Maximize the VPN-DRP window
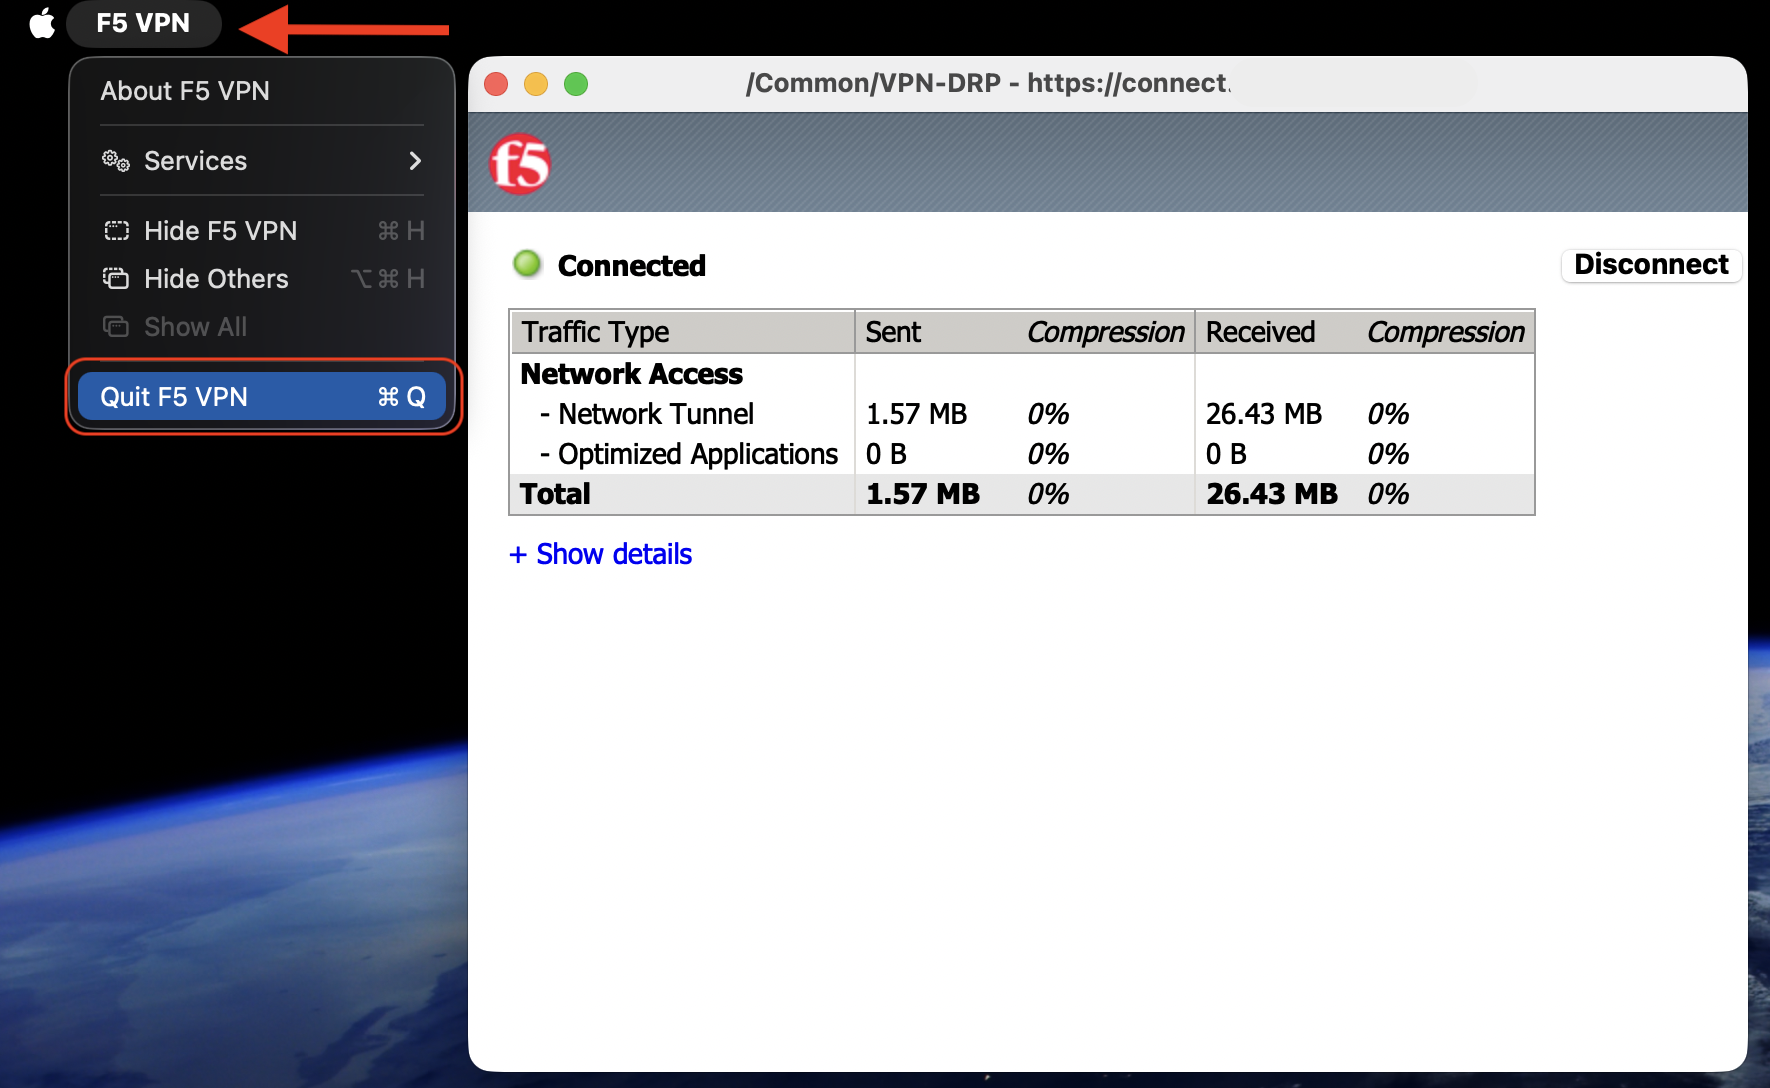 pyautogui.click(x=576, y=84)
